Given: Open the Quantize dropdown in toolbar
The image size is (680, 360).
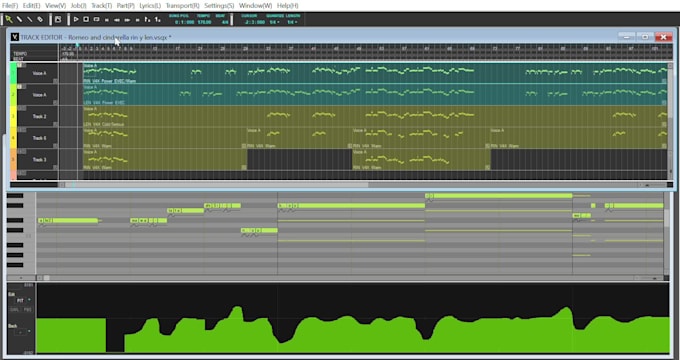Looking at the screenshot, I should pyautogui.click(x=274, y=22).
